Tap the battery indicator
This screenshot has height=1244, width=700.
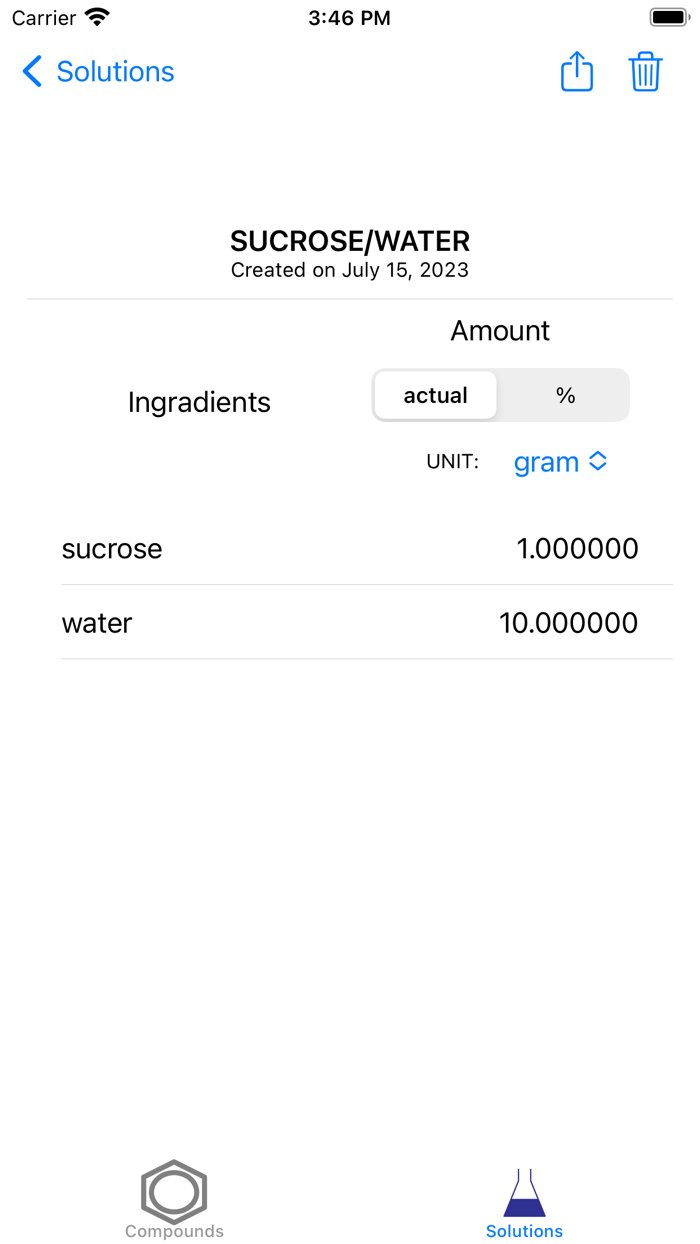click(x=666, y=16)
